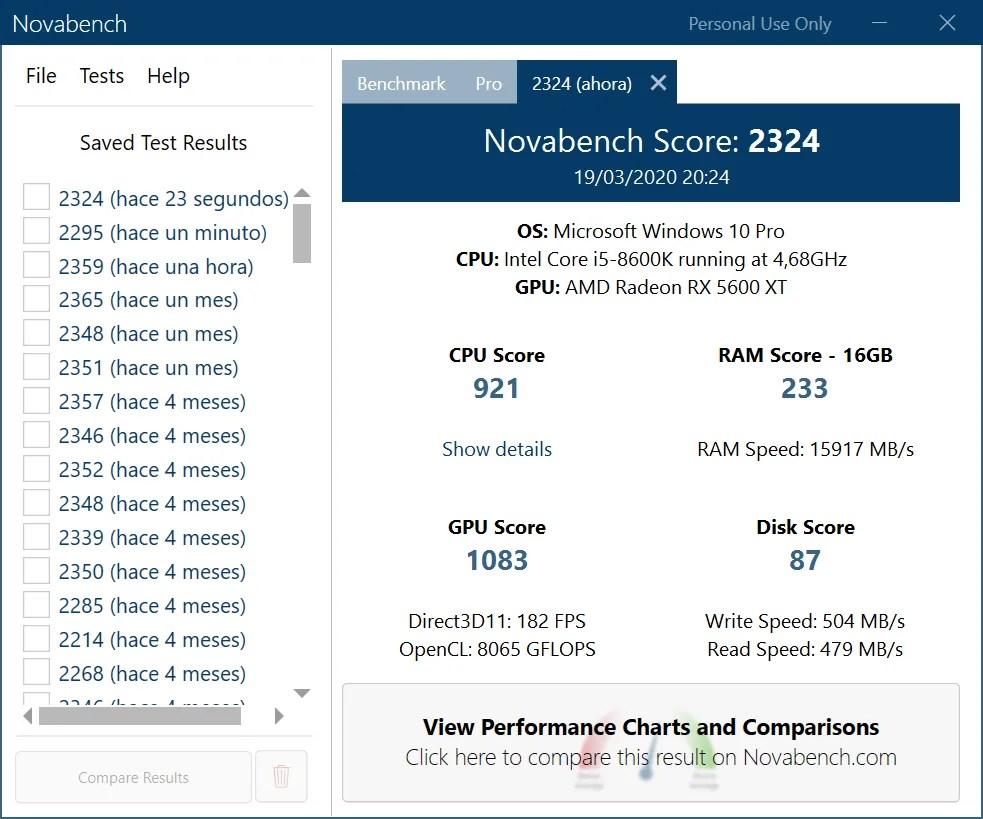
Task: Click the Disk Score value 87
Action: (805, 560)
